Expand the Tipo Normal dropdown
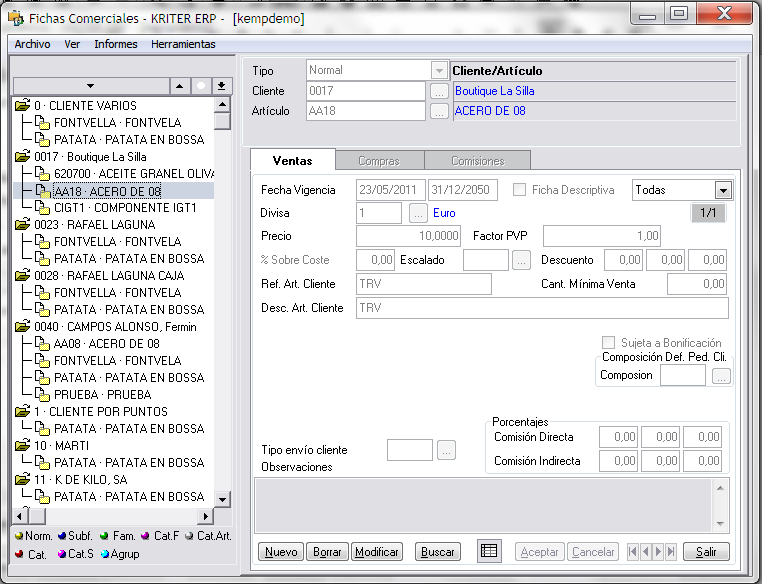 pyautogui.click(x=438, y=71)
